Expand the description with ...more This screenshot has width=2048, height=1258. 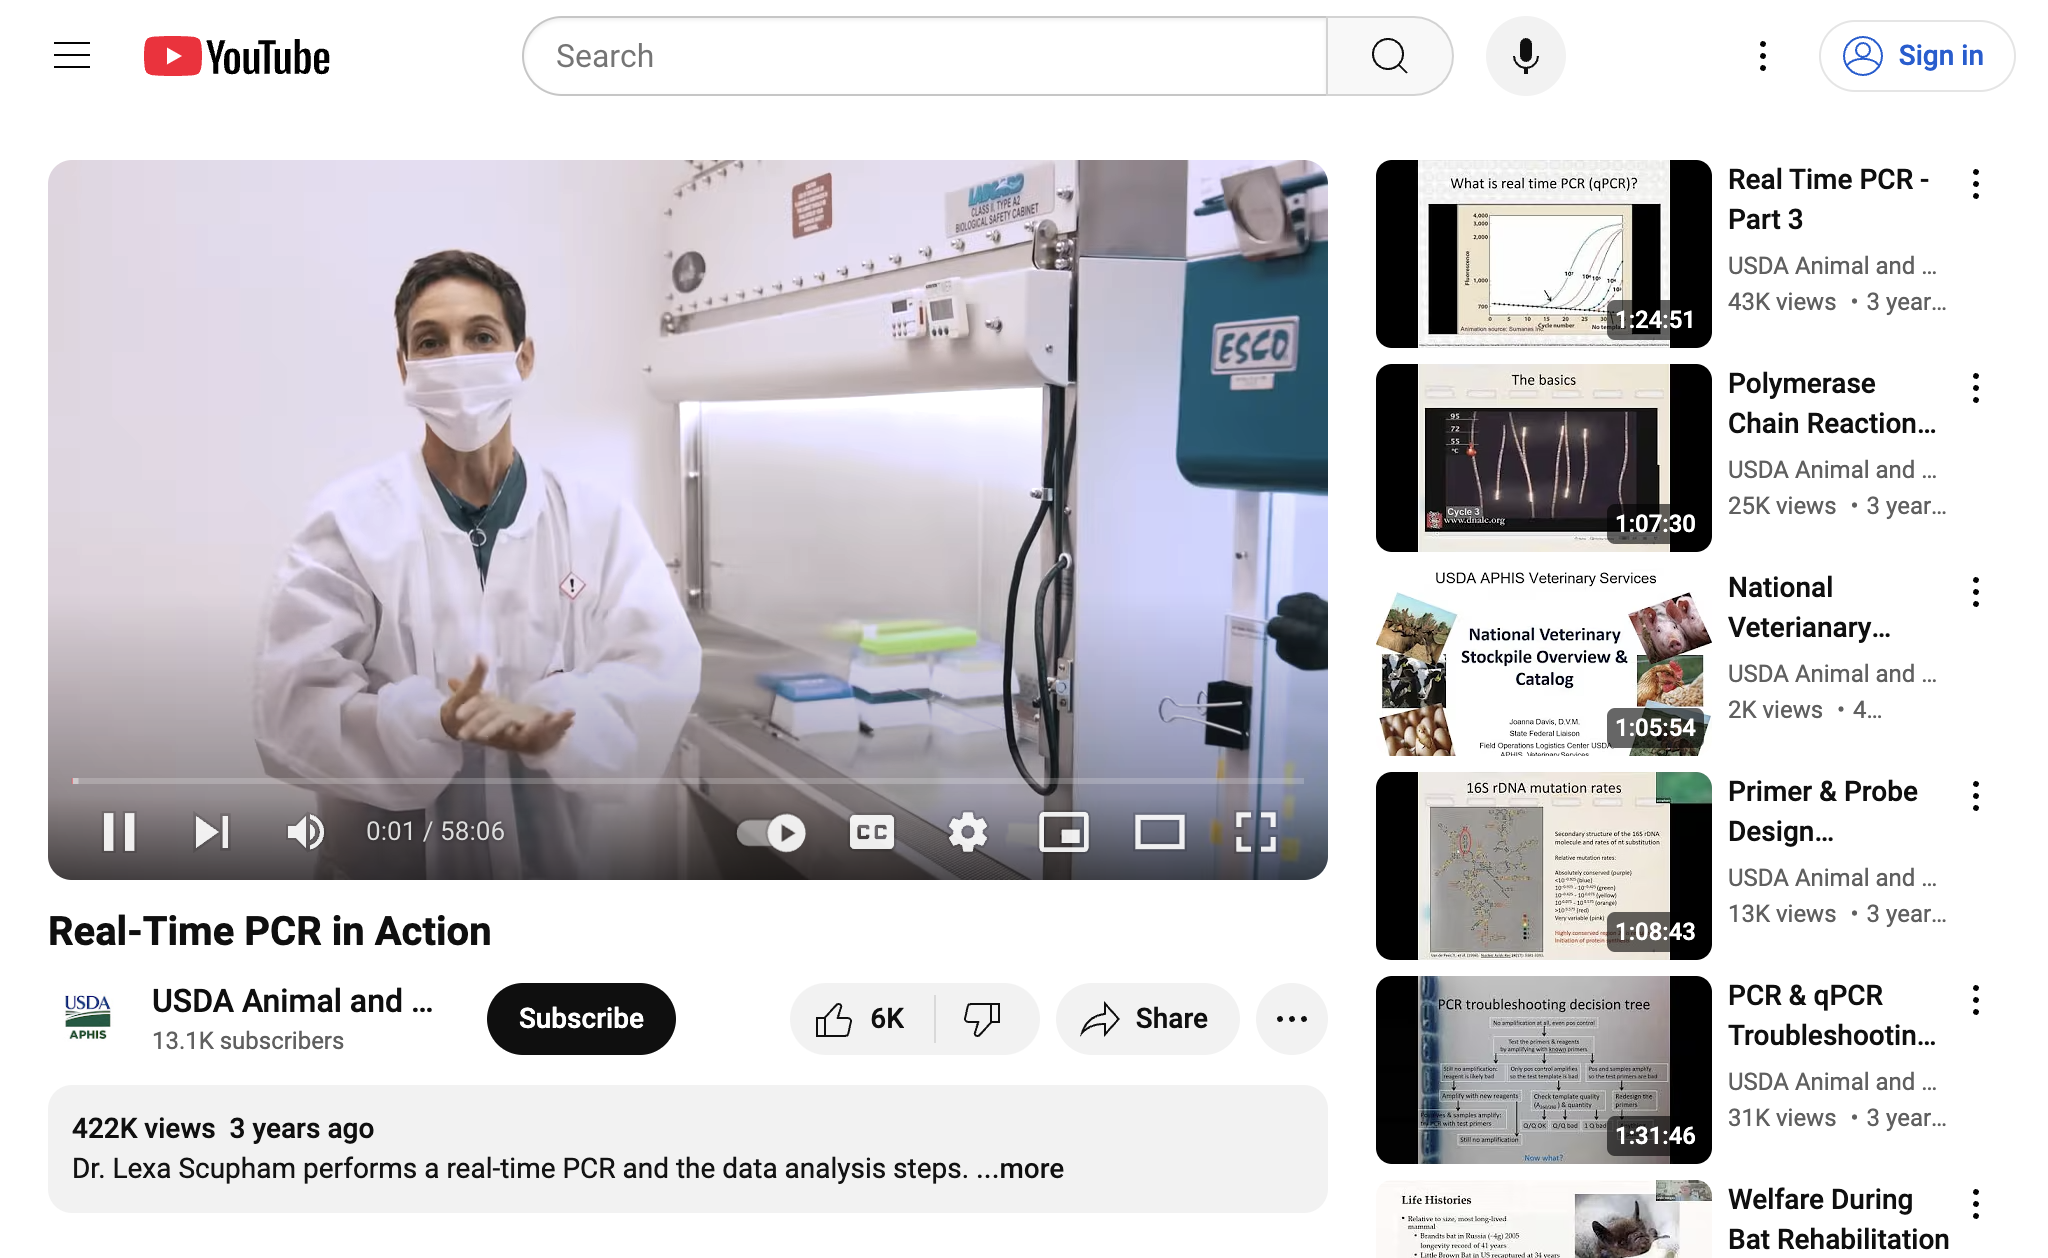coord(1020,1168)
